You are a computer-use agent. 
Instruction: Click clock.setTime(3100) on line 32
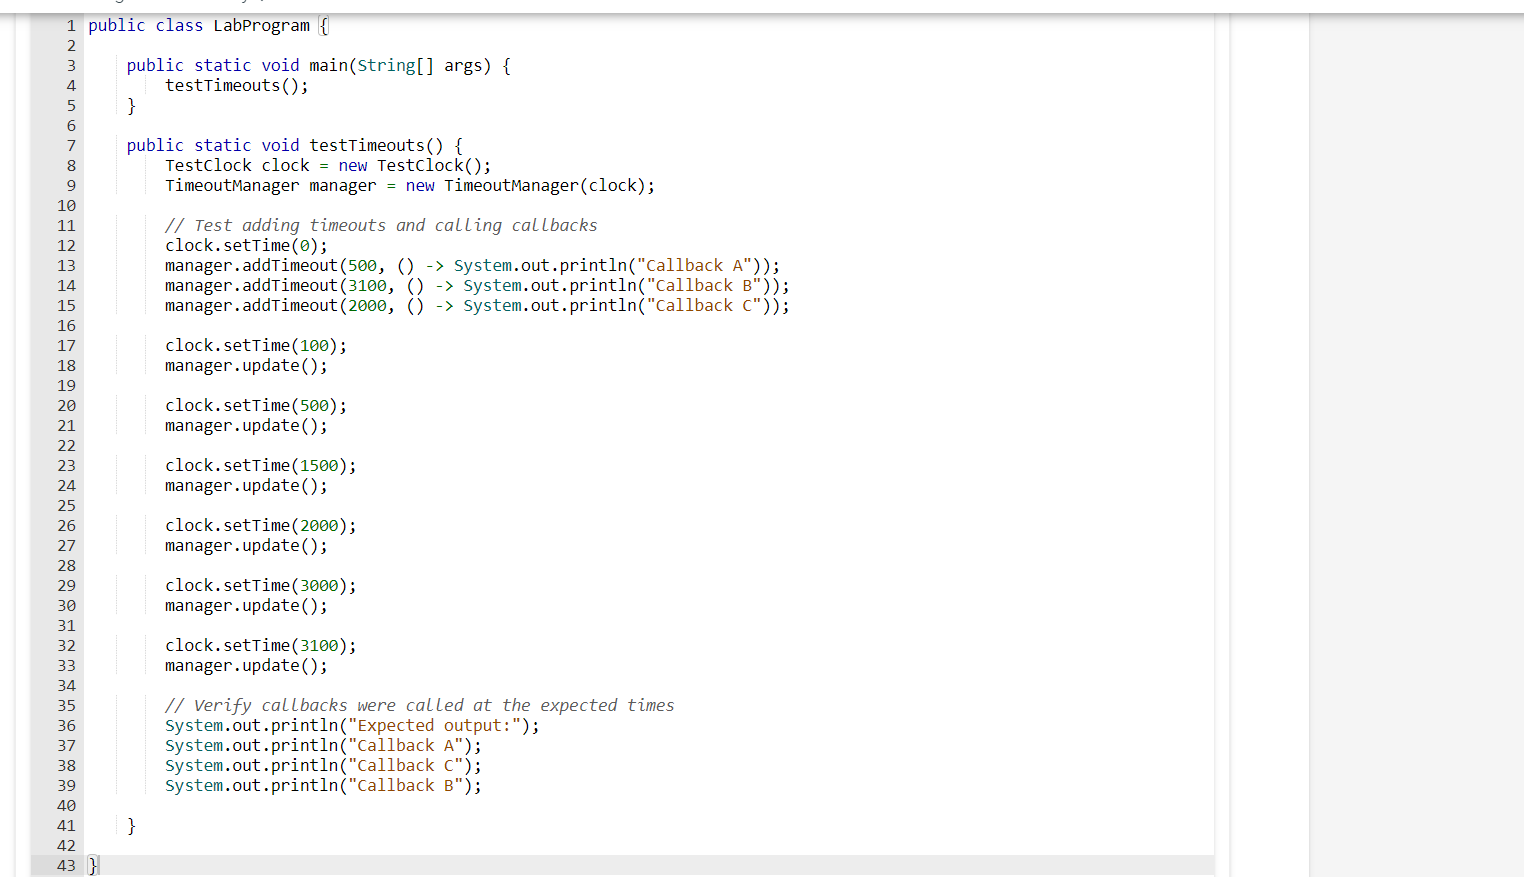255,645
